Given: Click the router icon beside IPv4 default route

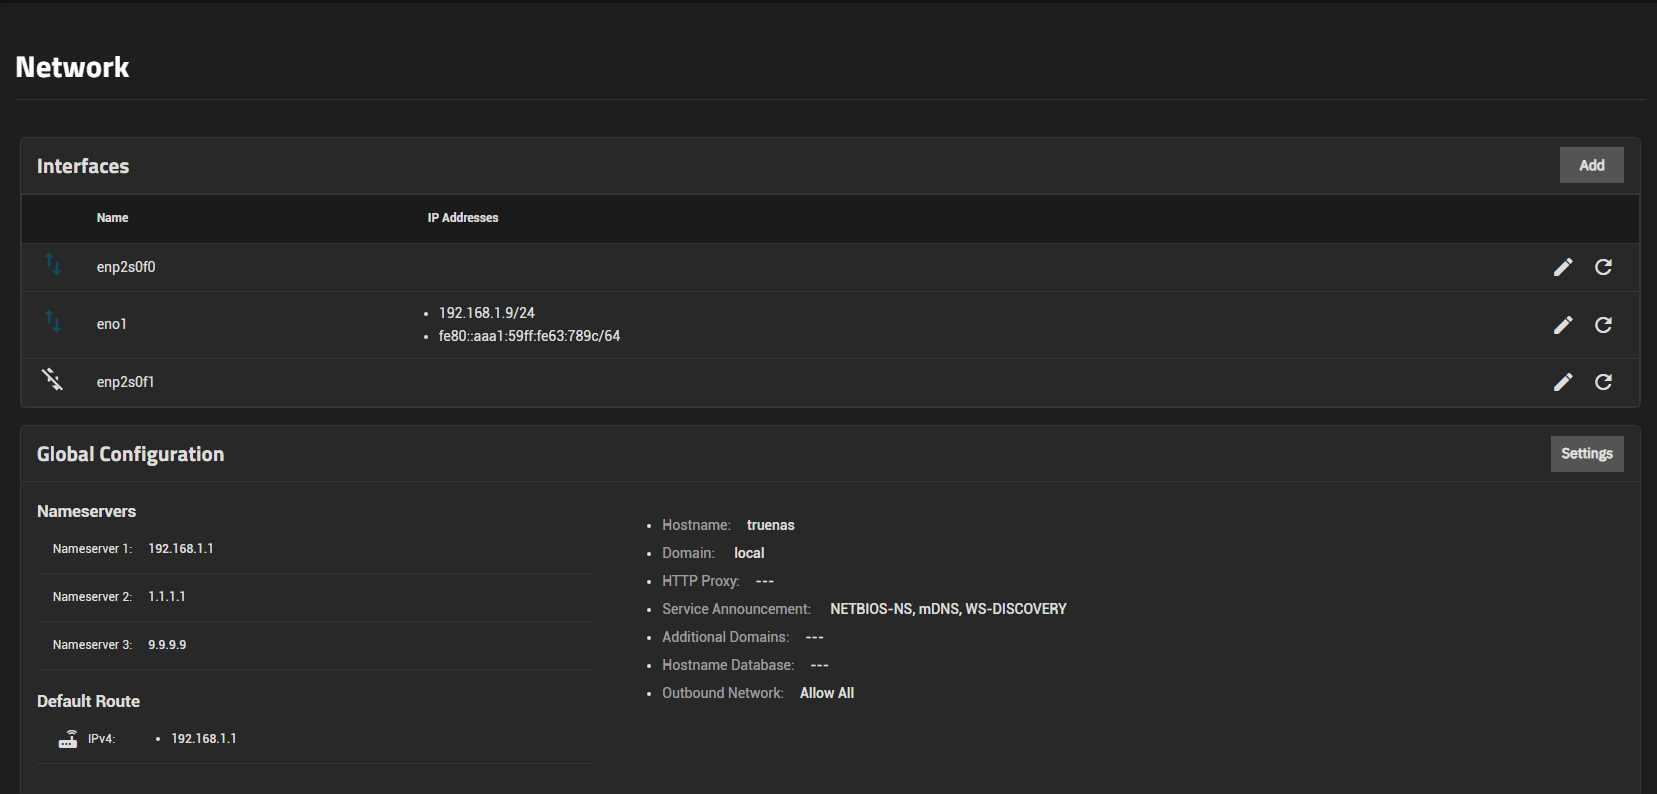Looking at the screenshot, I should point(68,739).
